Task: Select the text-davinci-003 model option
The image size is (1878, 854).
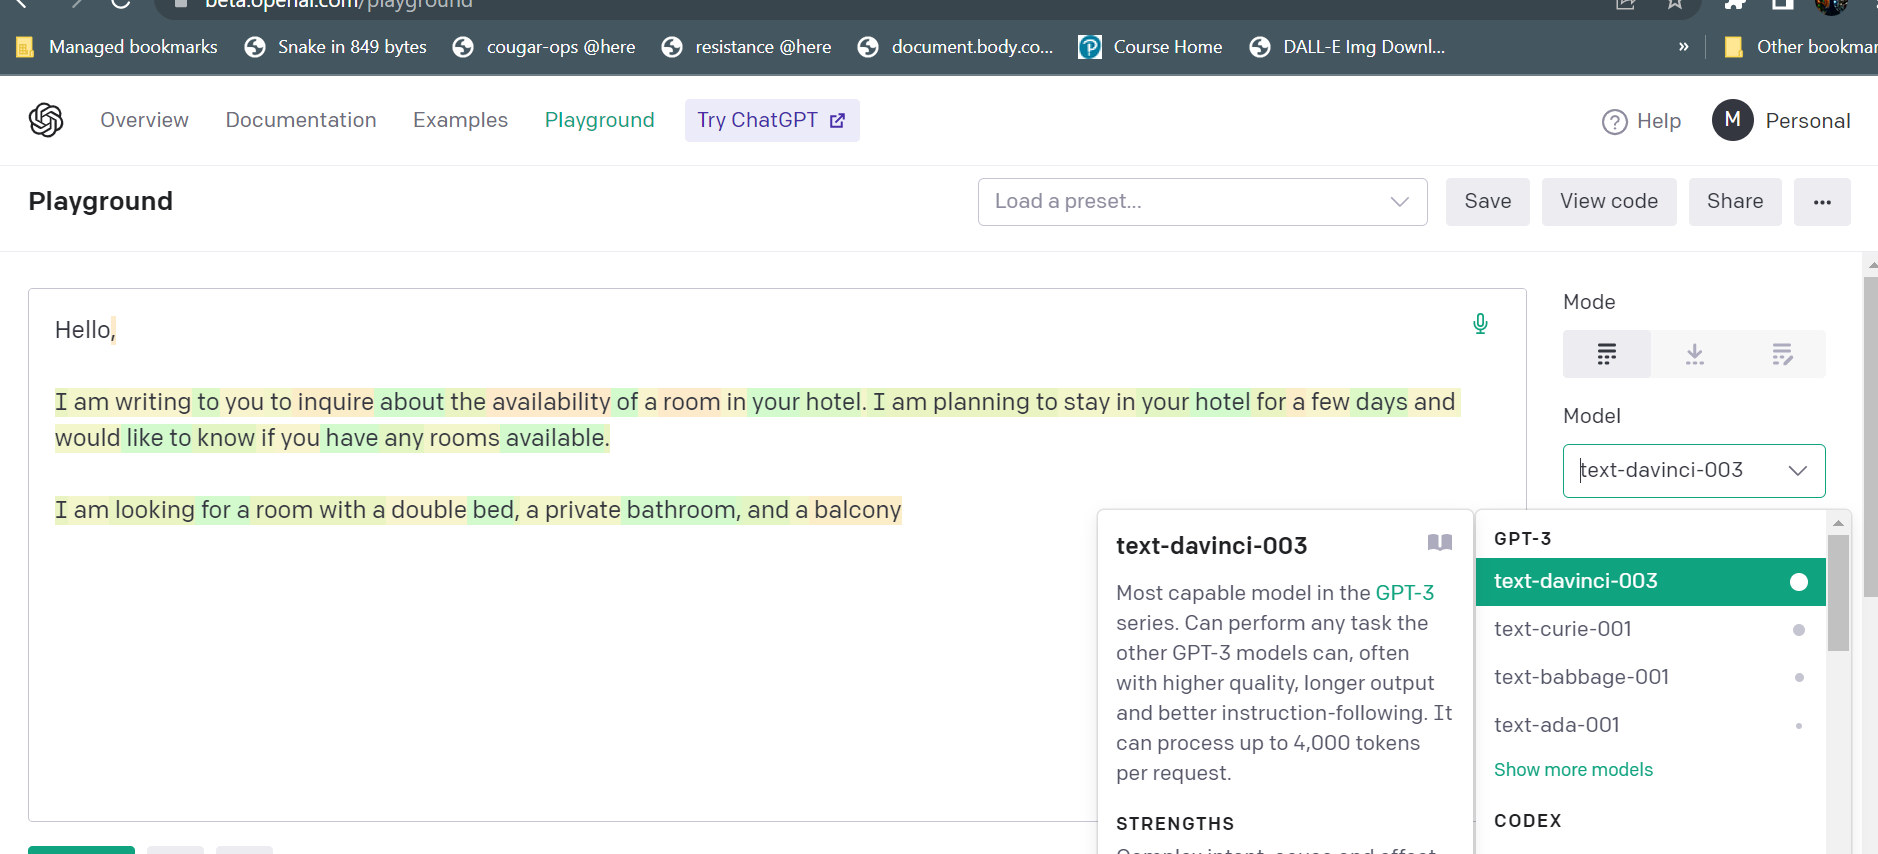Action: click(x=1650, y=582)
